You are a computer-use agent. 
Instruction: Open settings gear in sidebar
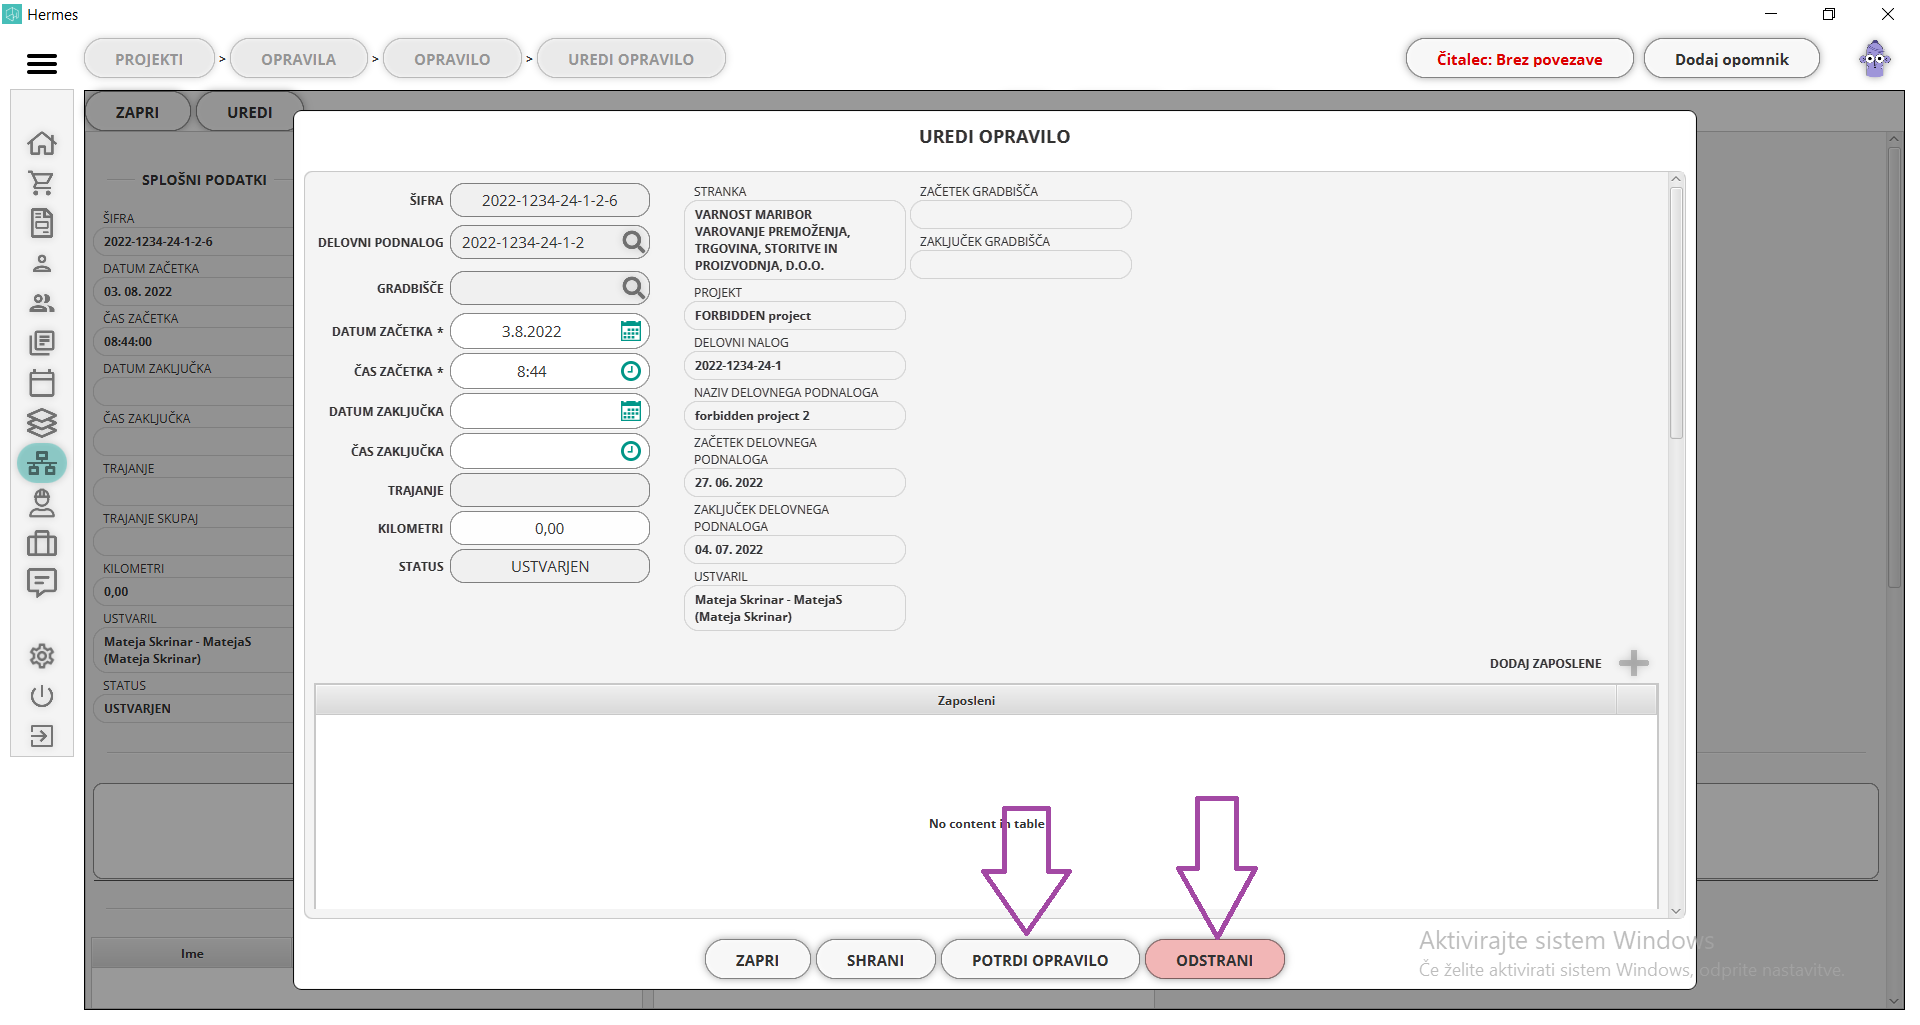(42, 656)
